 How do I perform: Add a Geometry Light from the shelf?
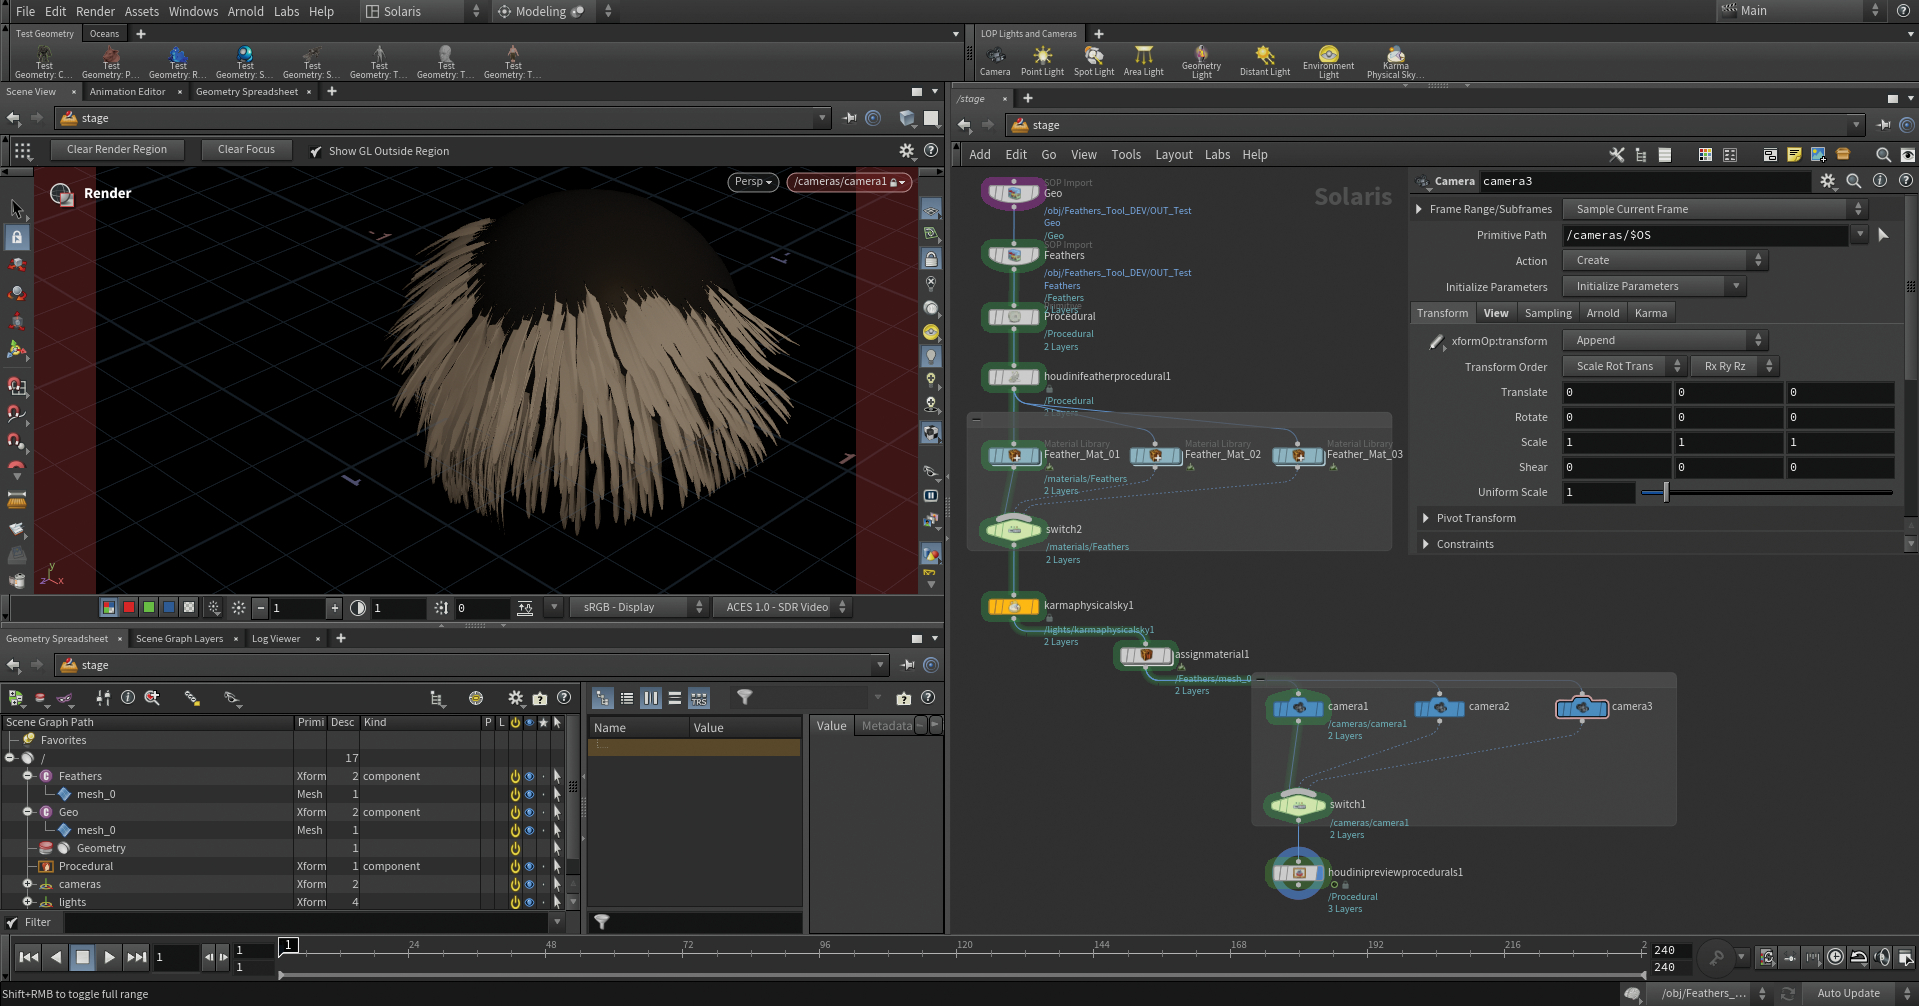tap(1201, 61)
